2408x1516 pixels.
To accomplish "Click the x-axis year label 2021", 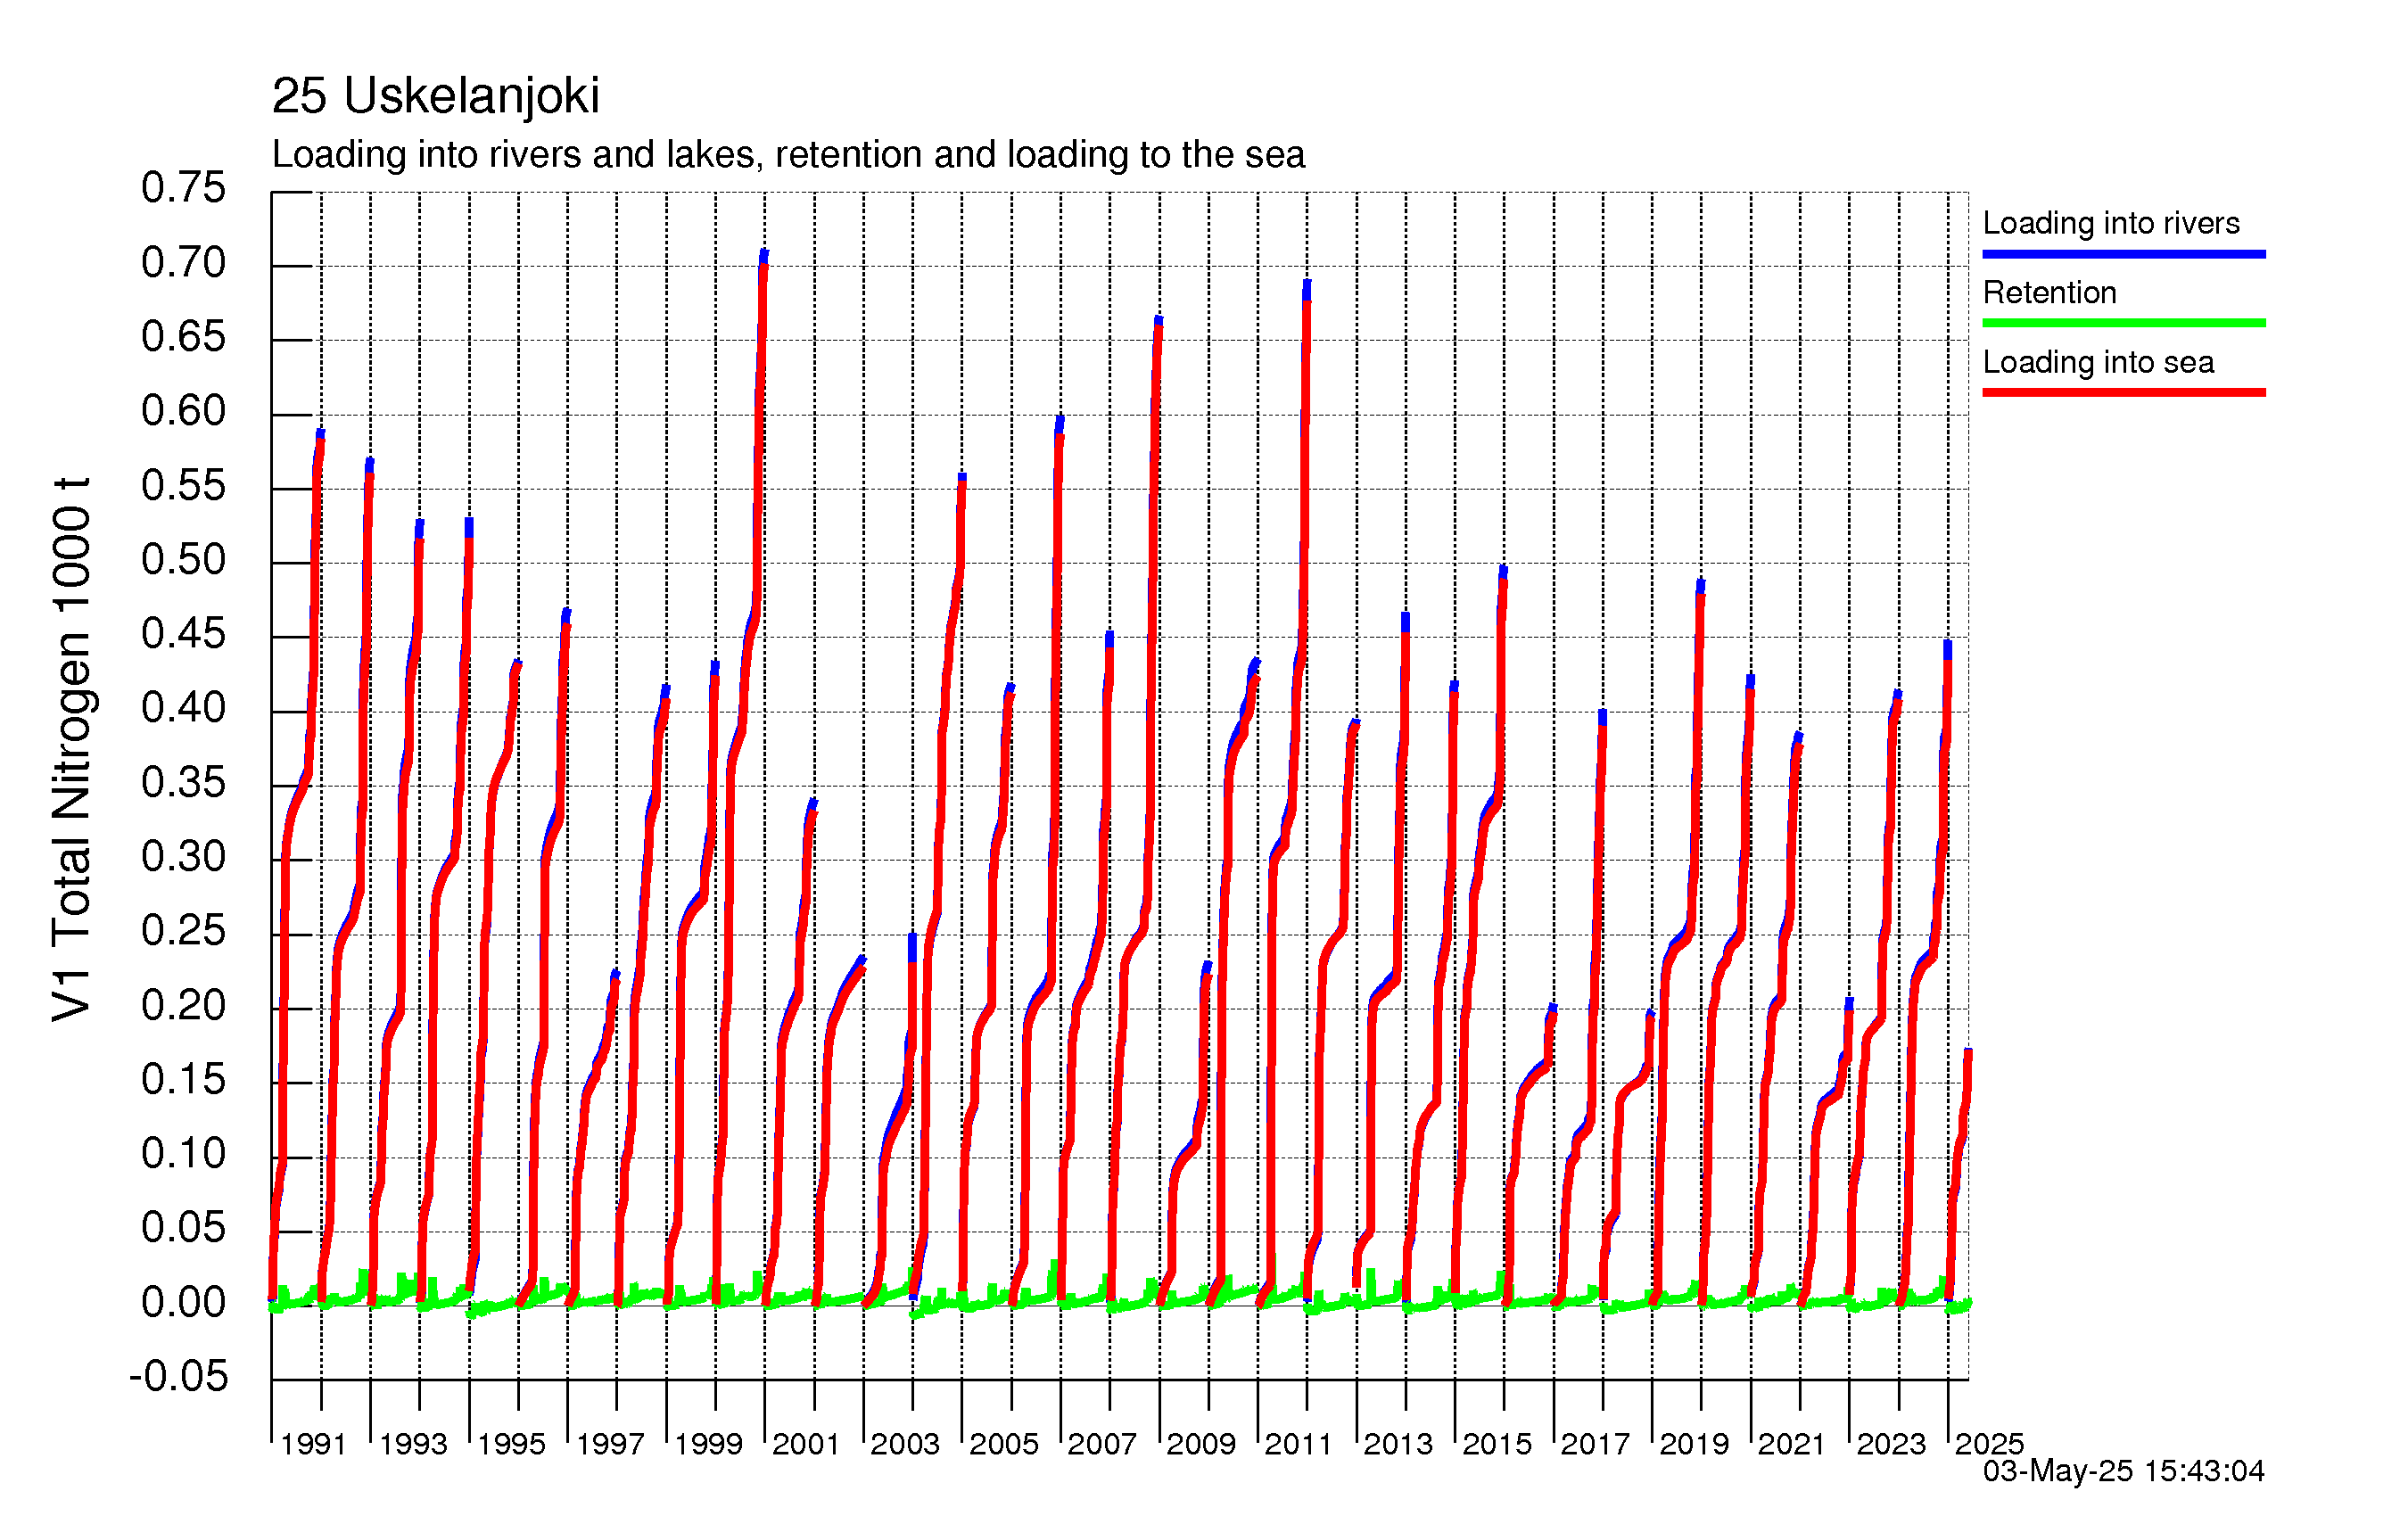I will pos(1792,1444).
